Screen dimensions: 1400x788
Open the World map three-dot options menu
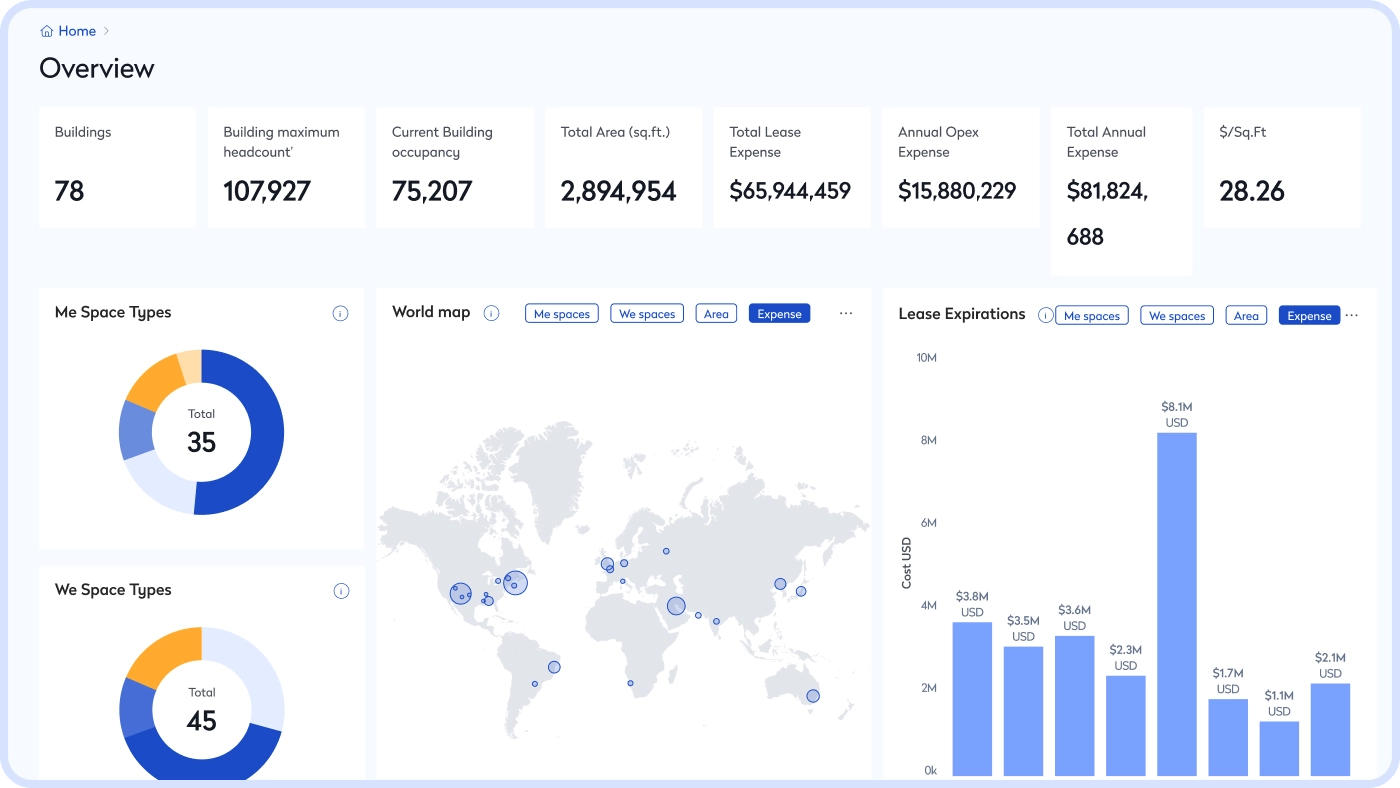846,312
